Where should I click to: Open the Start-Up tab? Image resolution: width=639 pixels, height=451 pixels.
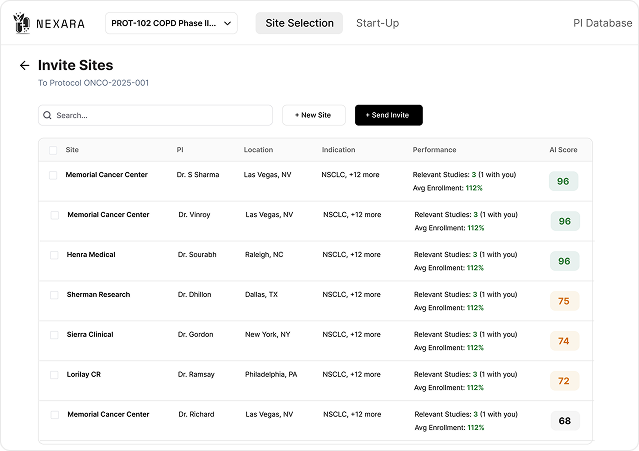tap(377, 23)
